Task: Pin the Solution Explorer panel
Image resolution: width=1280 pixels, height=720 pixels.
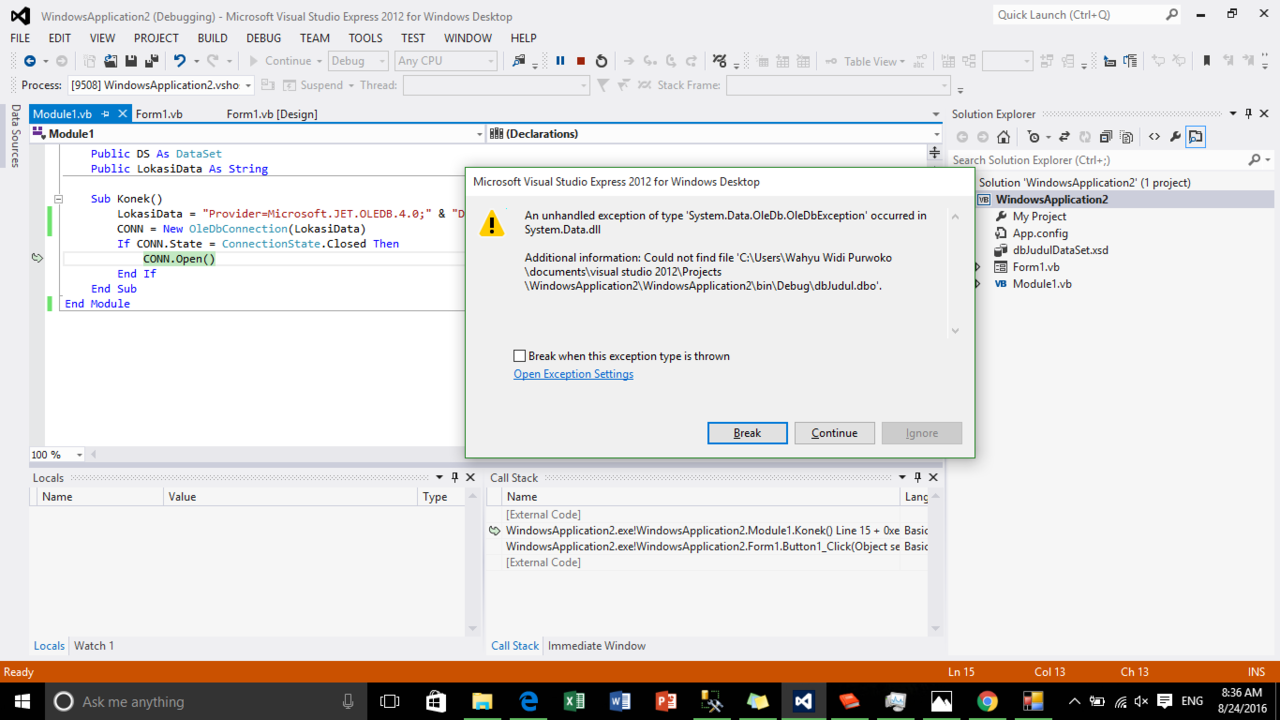Action: click(x=1248, y=114)
